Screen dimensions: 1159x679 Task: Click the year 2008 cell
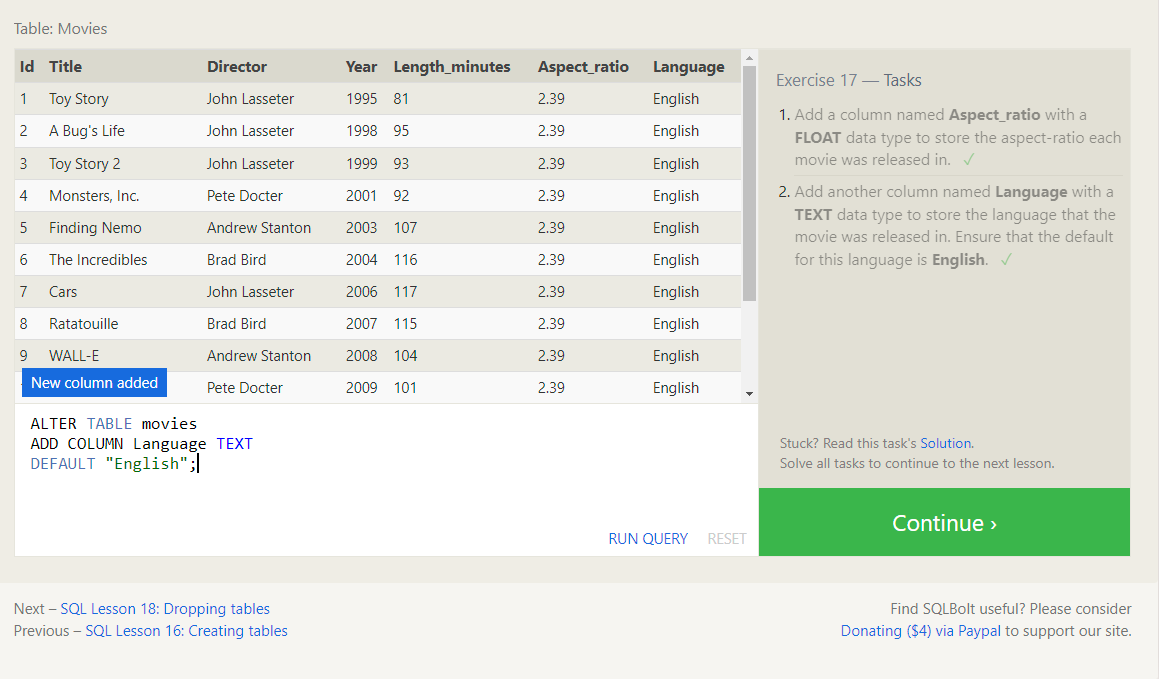point(361,355)
